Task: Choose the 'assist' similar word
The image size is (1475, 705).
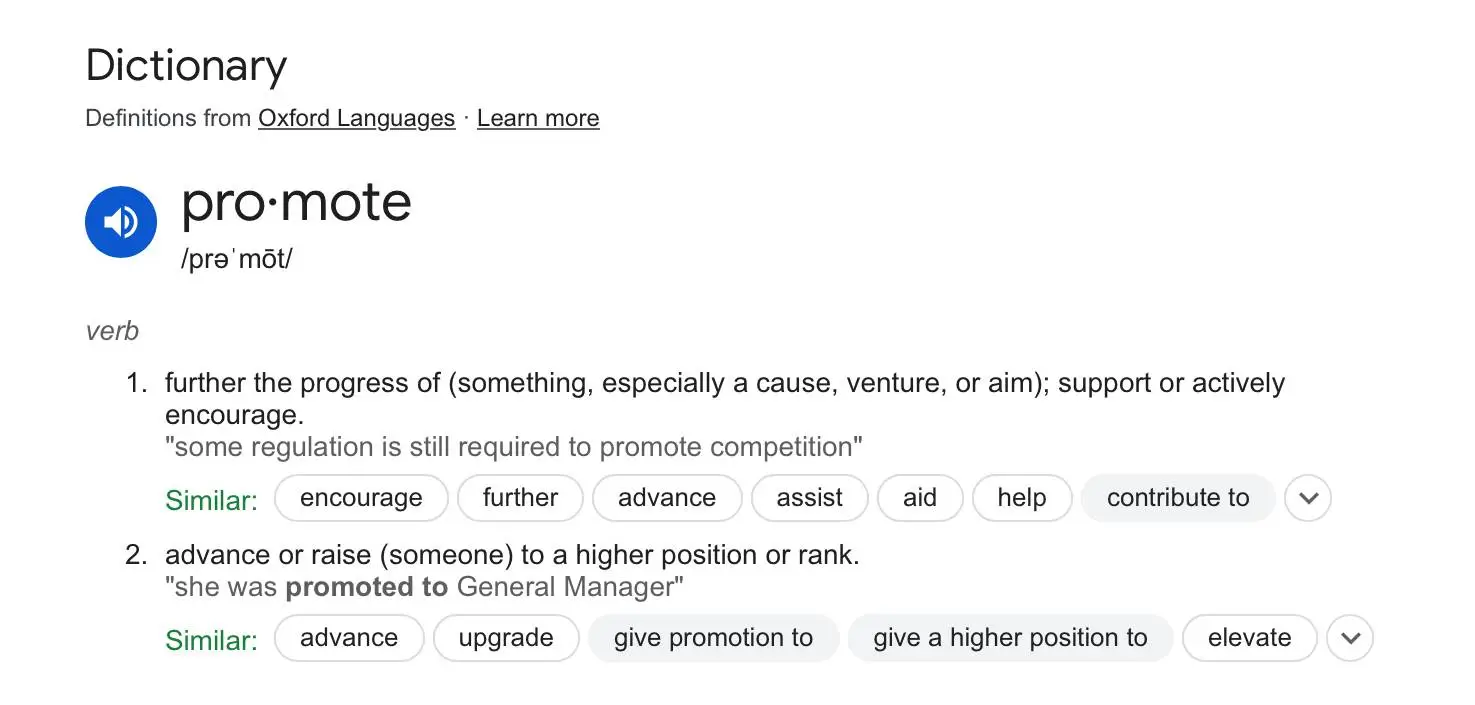Action: pos(809,498)
